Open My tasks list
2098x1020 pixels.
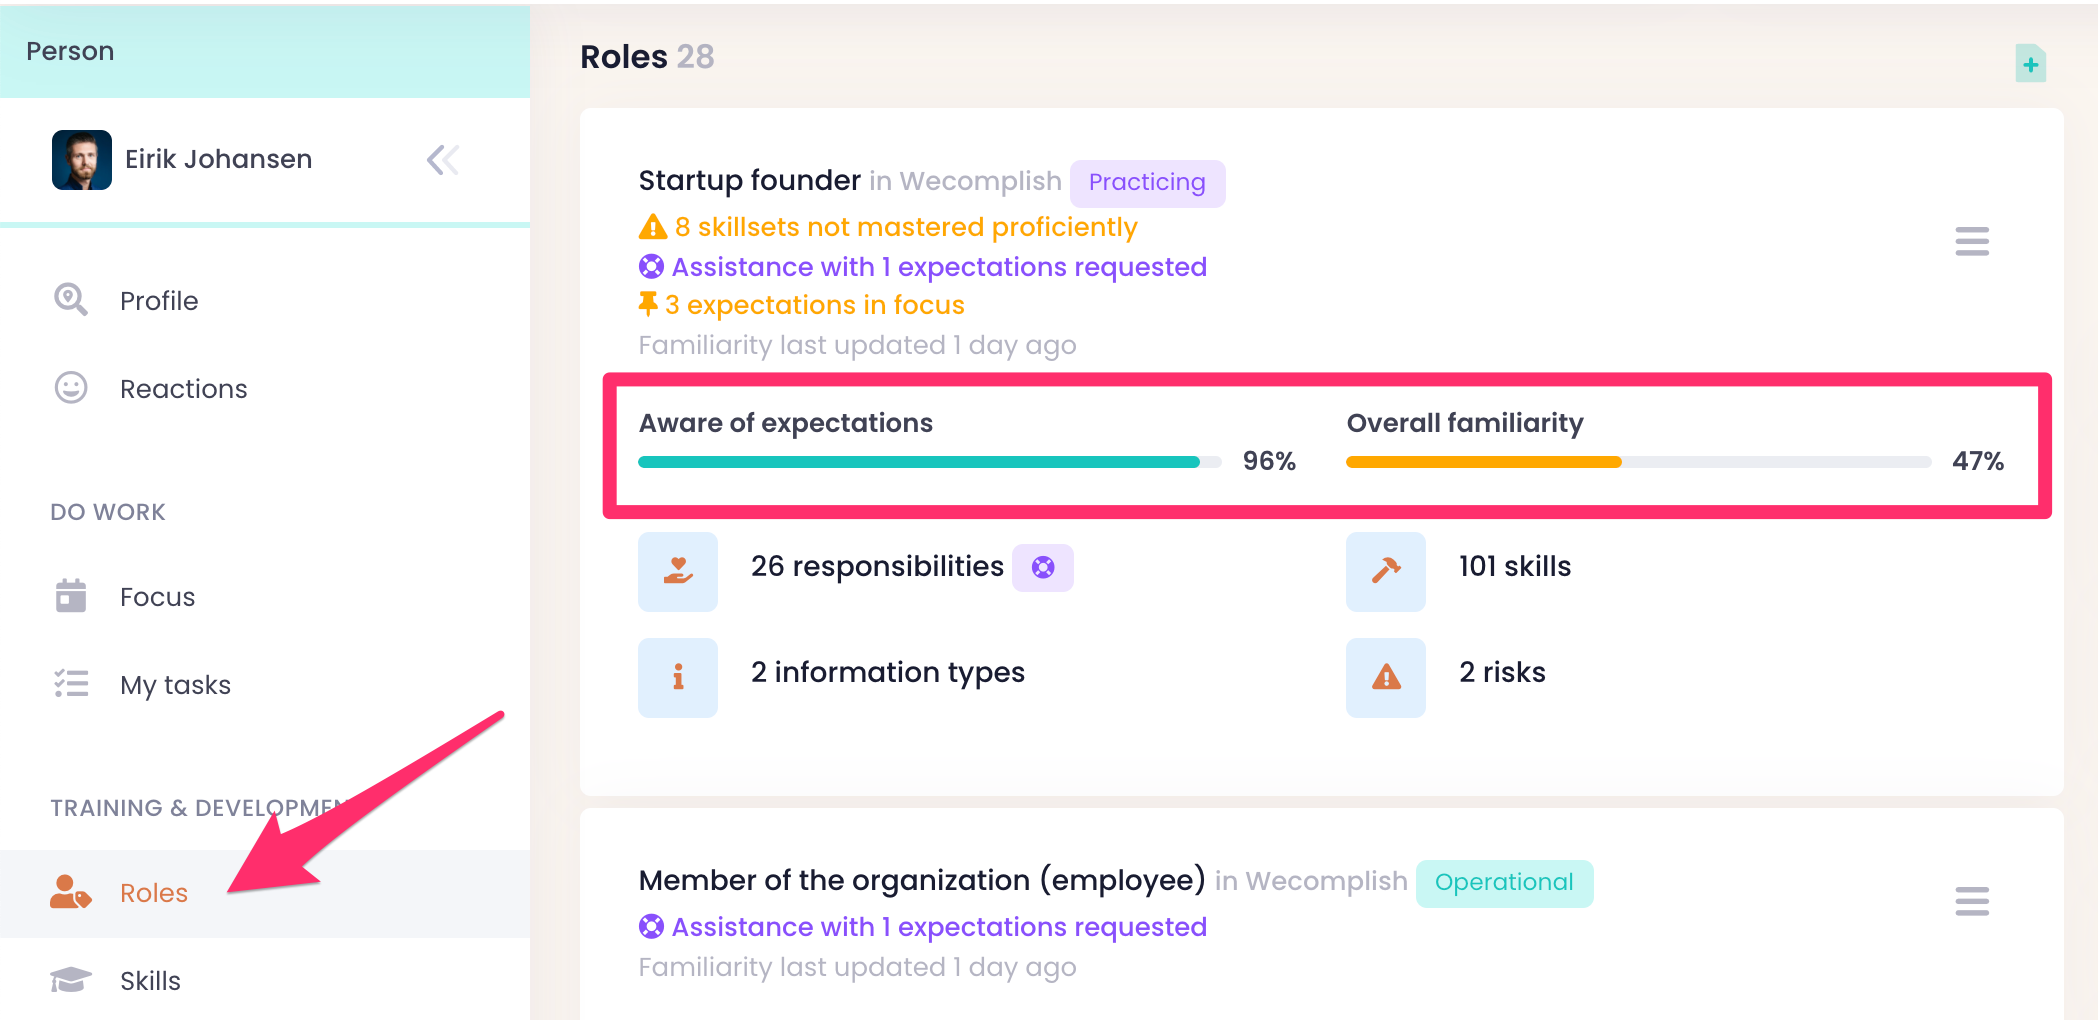pyautogui.click(x=175, y=685)
